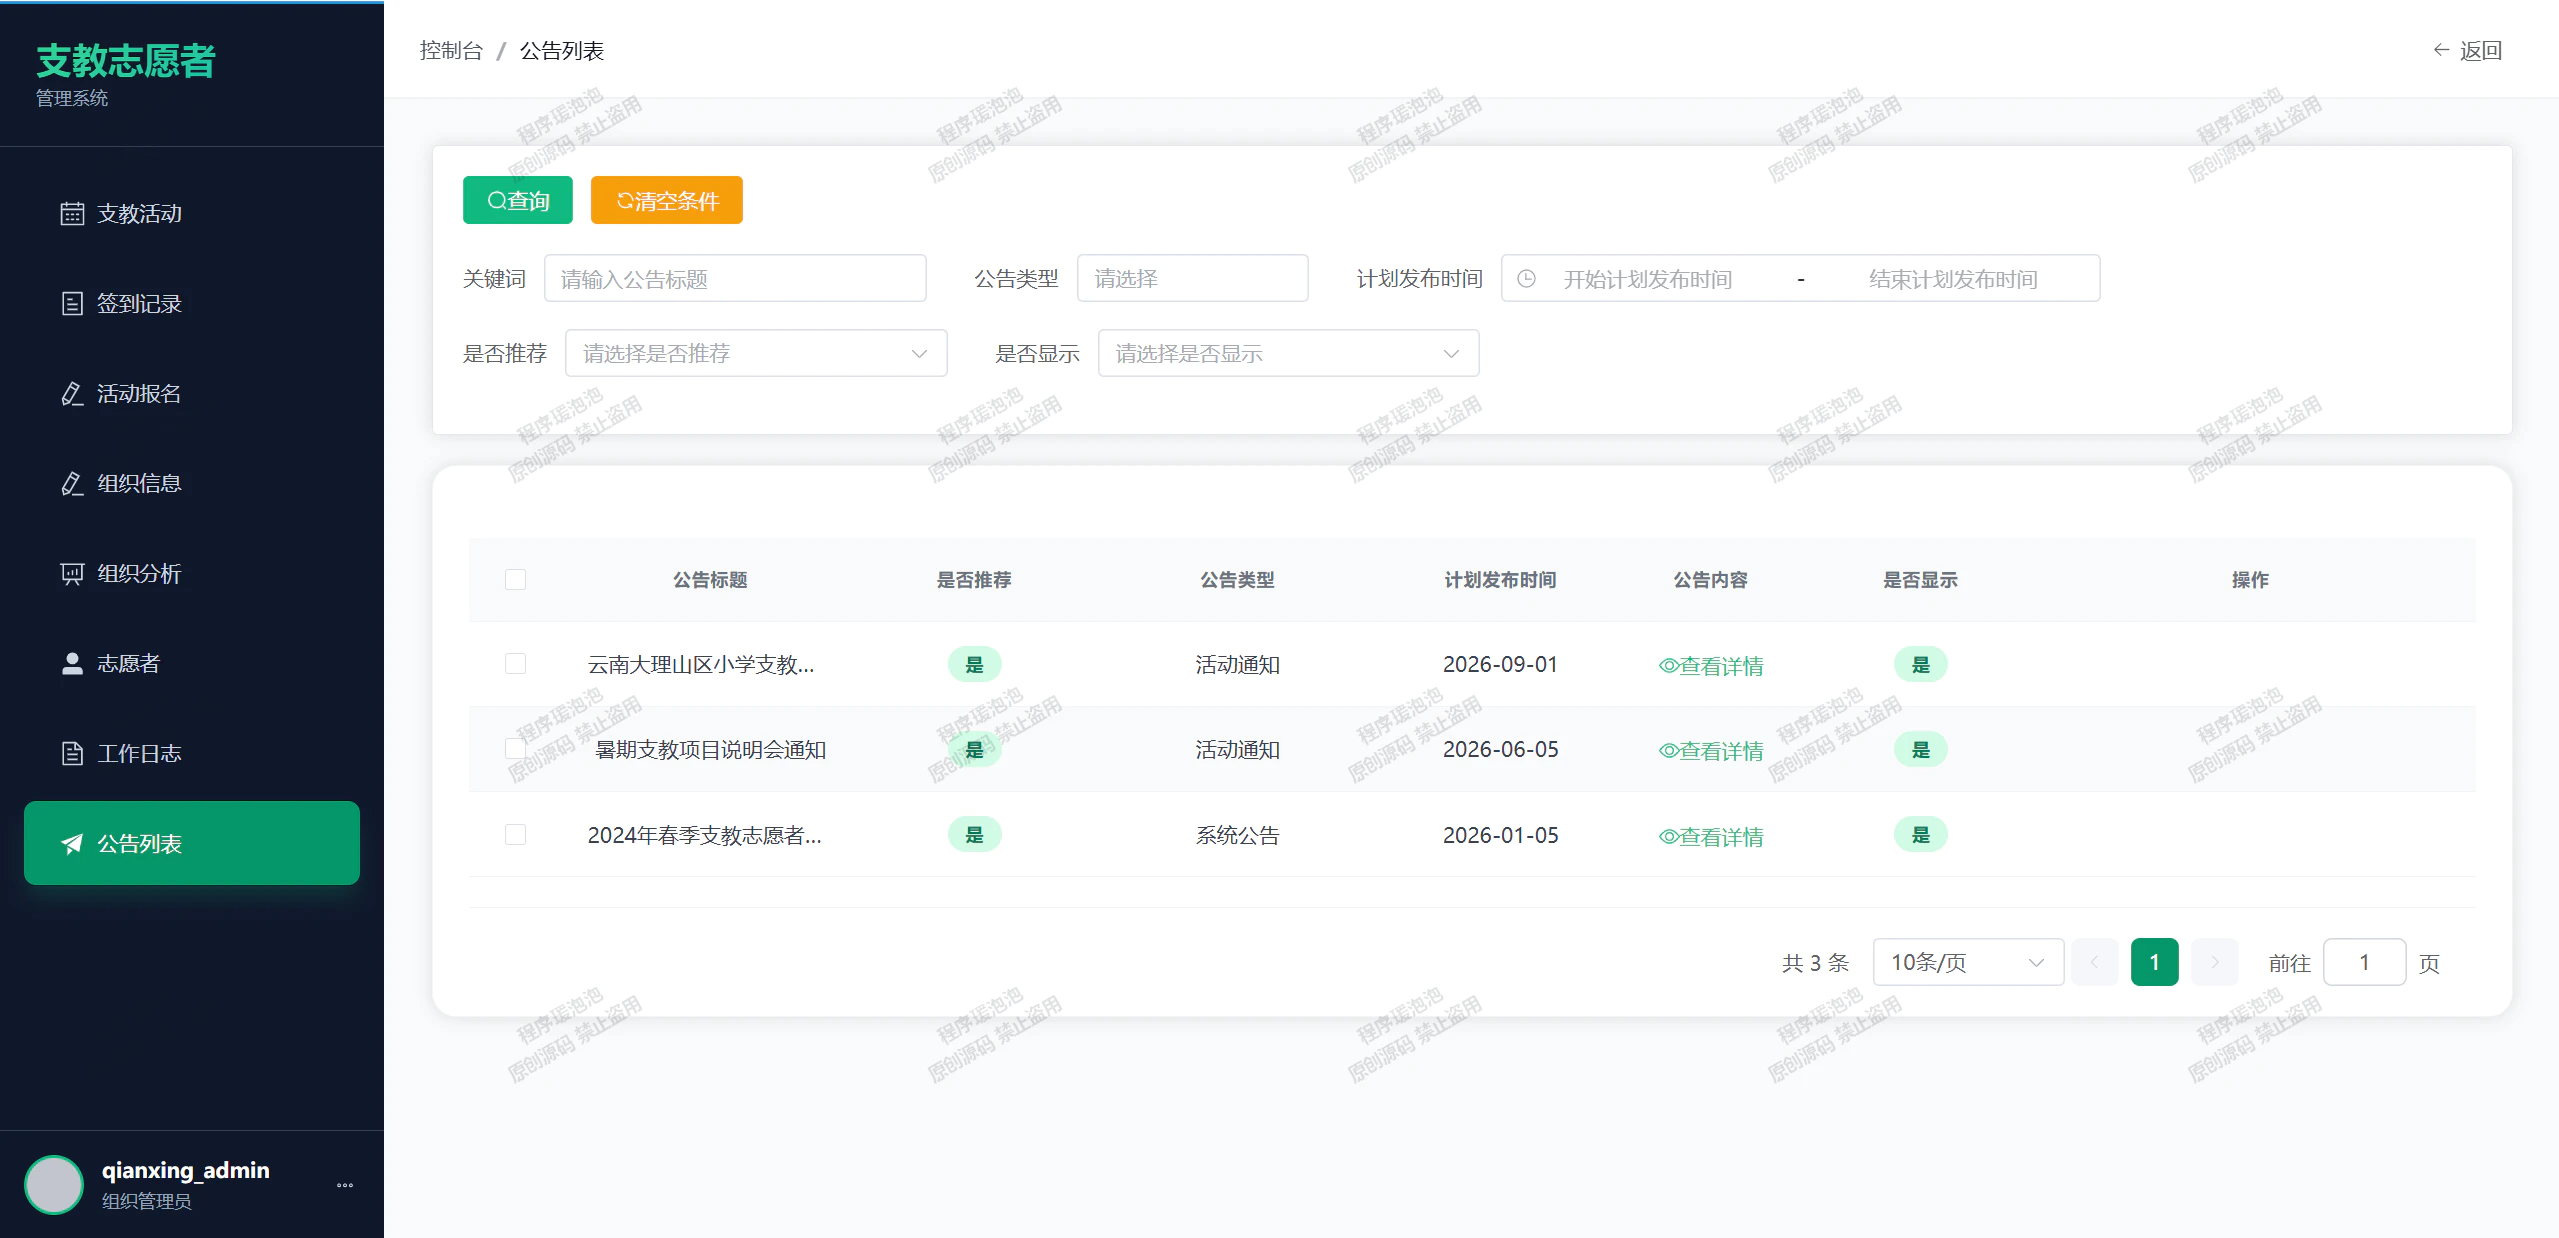This screenshot has width=2559, height=1238.
Task: Check the 2024年春季支教志愿者 row checkbox
Action: [x=515, y=835]
